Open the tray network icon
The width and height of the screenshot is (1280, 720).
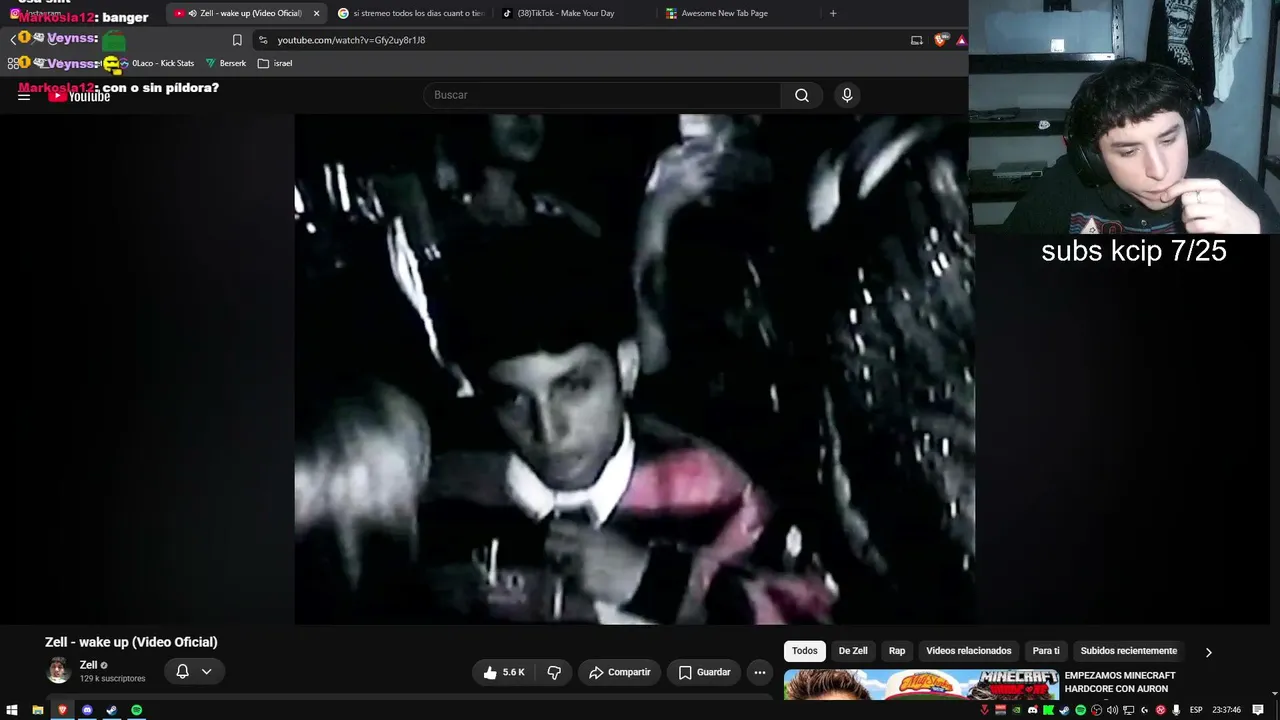click(1128, 710)
